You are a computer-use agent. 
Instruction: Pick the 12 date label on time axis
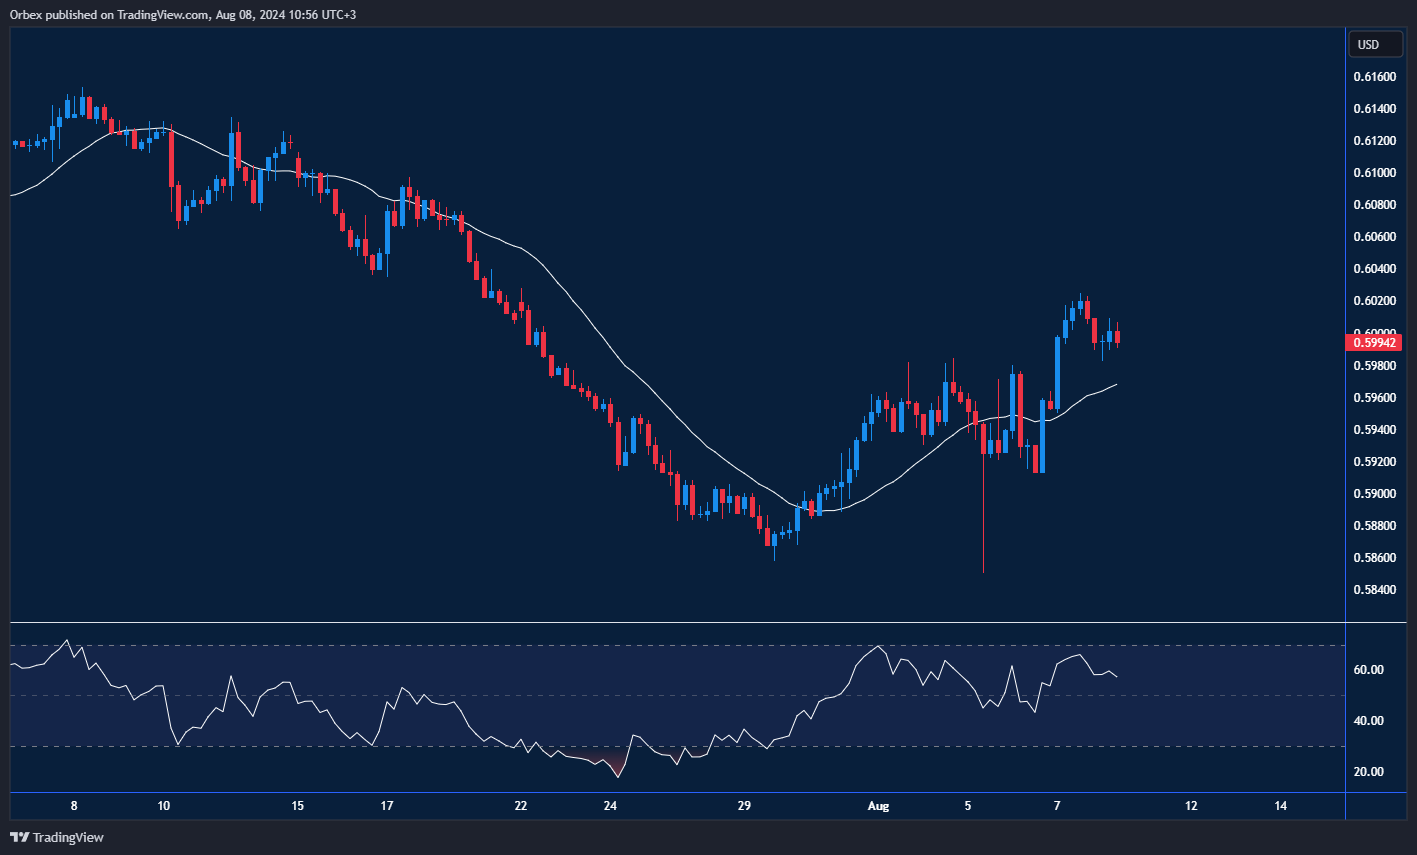click(1191, 806)
